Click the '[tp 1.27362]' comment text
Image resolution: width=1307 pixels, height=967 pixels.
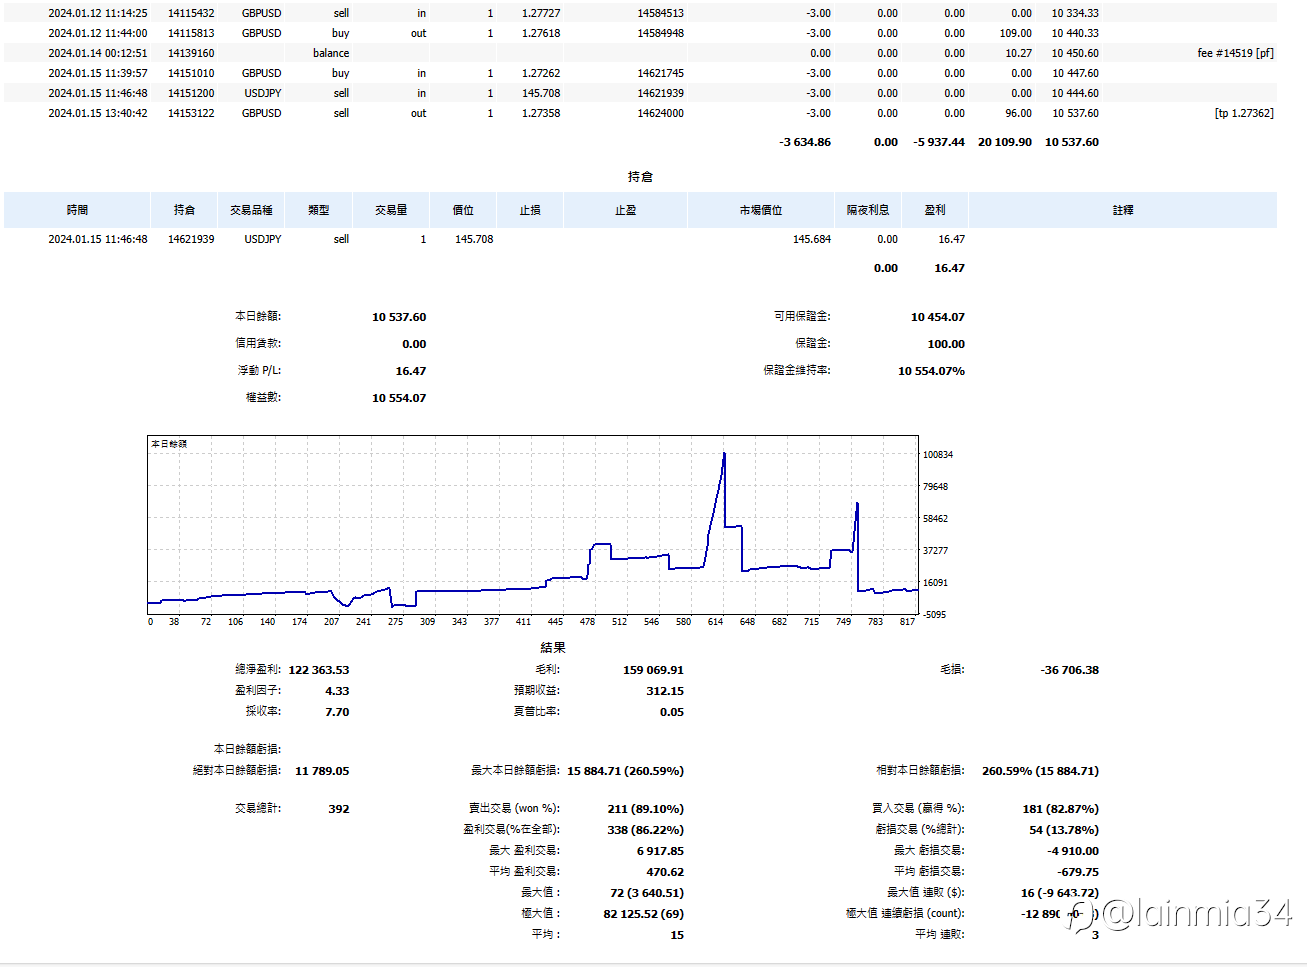point(1244,113)
